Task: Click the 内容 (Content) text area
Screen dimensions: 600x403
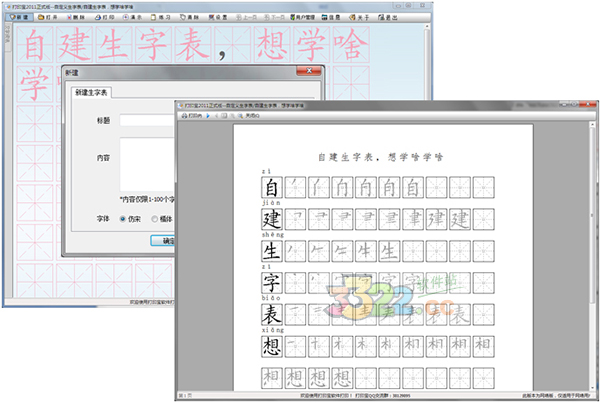Action: coord(147,164)
